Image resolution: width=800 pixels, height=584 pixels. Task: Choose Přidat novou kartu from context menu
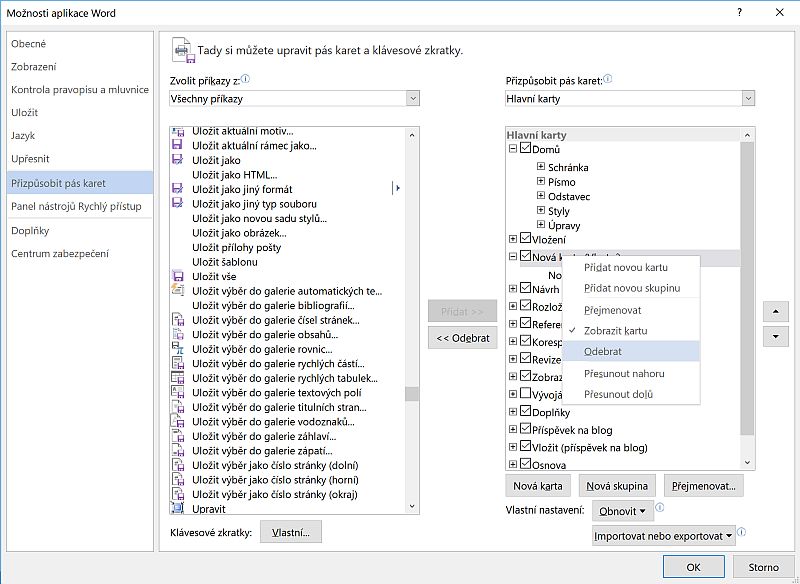click(x=631, y=267)
